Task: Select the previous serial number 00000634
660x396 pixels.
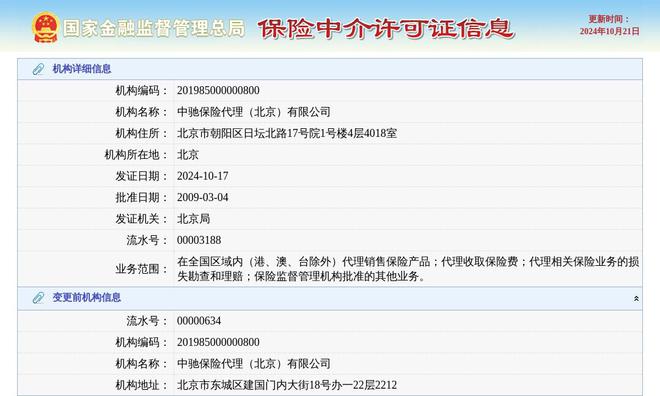Action: 199,321
